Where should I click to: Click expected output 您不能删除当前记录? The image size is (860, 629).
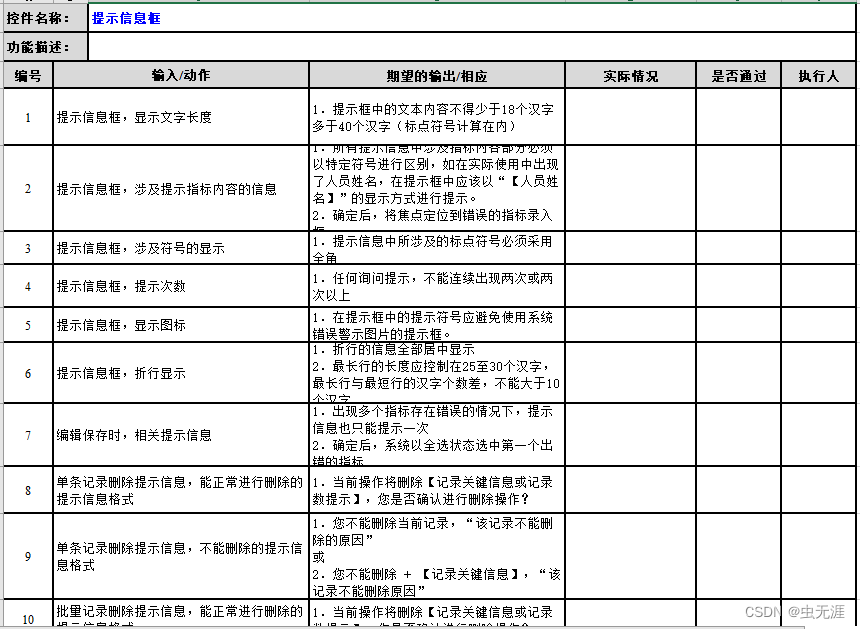click(437, 556)
